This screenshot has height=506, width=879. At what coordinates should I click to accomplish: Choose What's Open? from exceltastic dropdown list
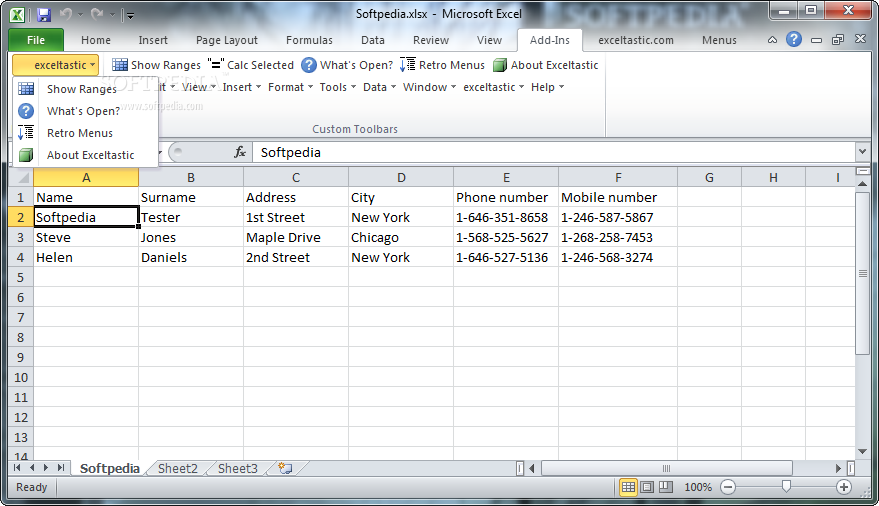pos(85,111)
